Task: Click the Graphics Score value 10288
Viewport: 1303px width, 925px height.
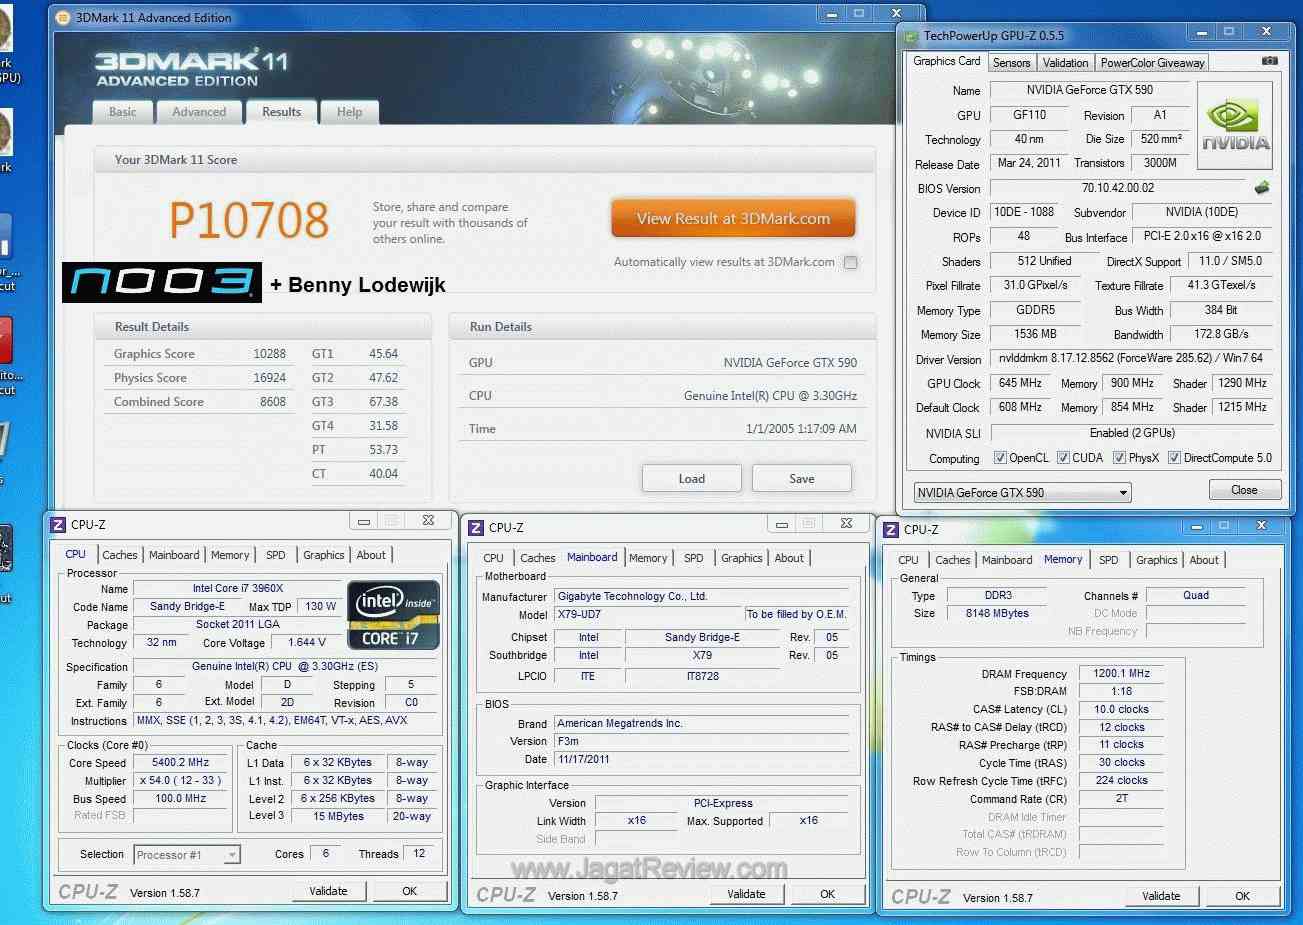Action: pos(269,354)
